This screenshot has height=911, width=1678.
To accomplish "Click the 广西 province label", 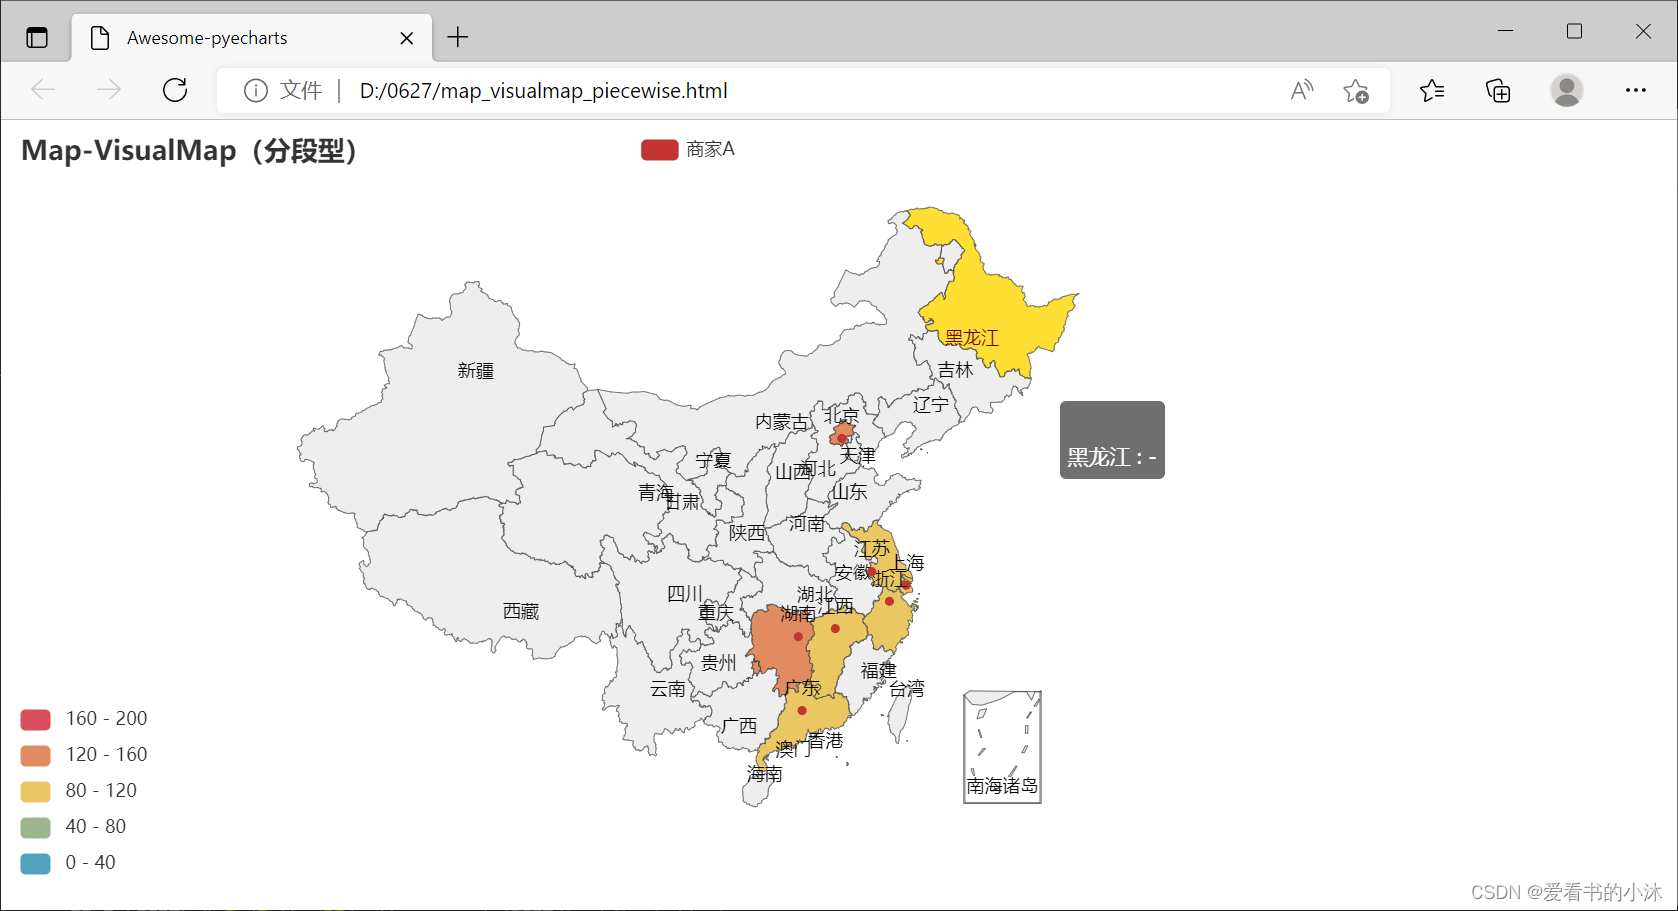I will pyautogui.click(x=739, y=726).
